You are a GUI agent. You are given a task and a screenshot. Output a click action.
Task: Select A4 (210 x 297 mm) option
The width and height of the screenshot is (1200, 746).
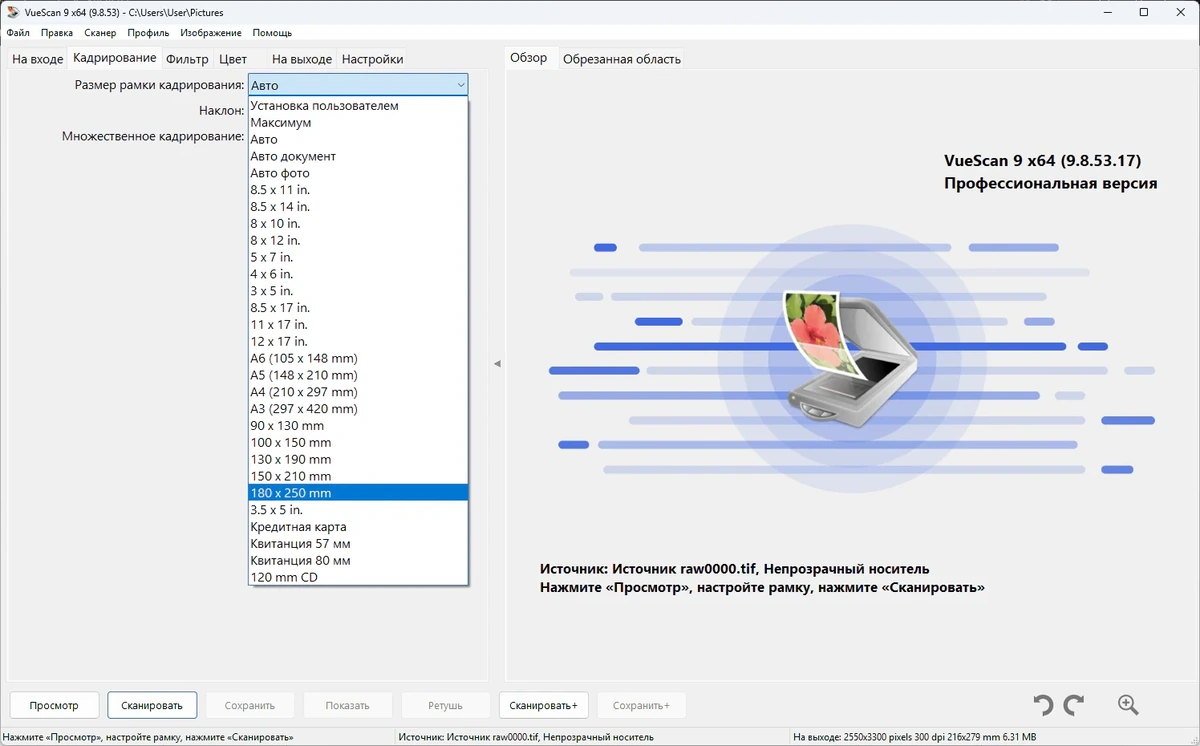point(358,392)
